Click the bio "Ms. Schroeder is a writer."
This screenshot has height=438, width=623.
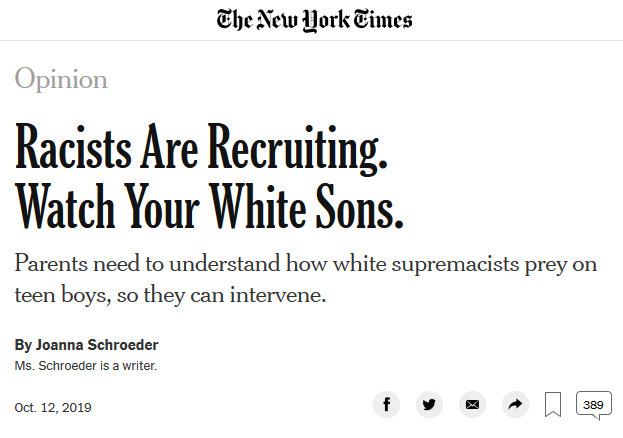pos(86,366)
